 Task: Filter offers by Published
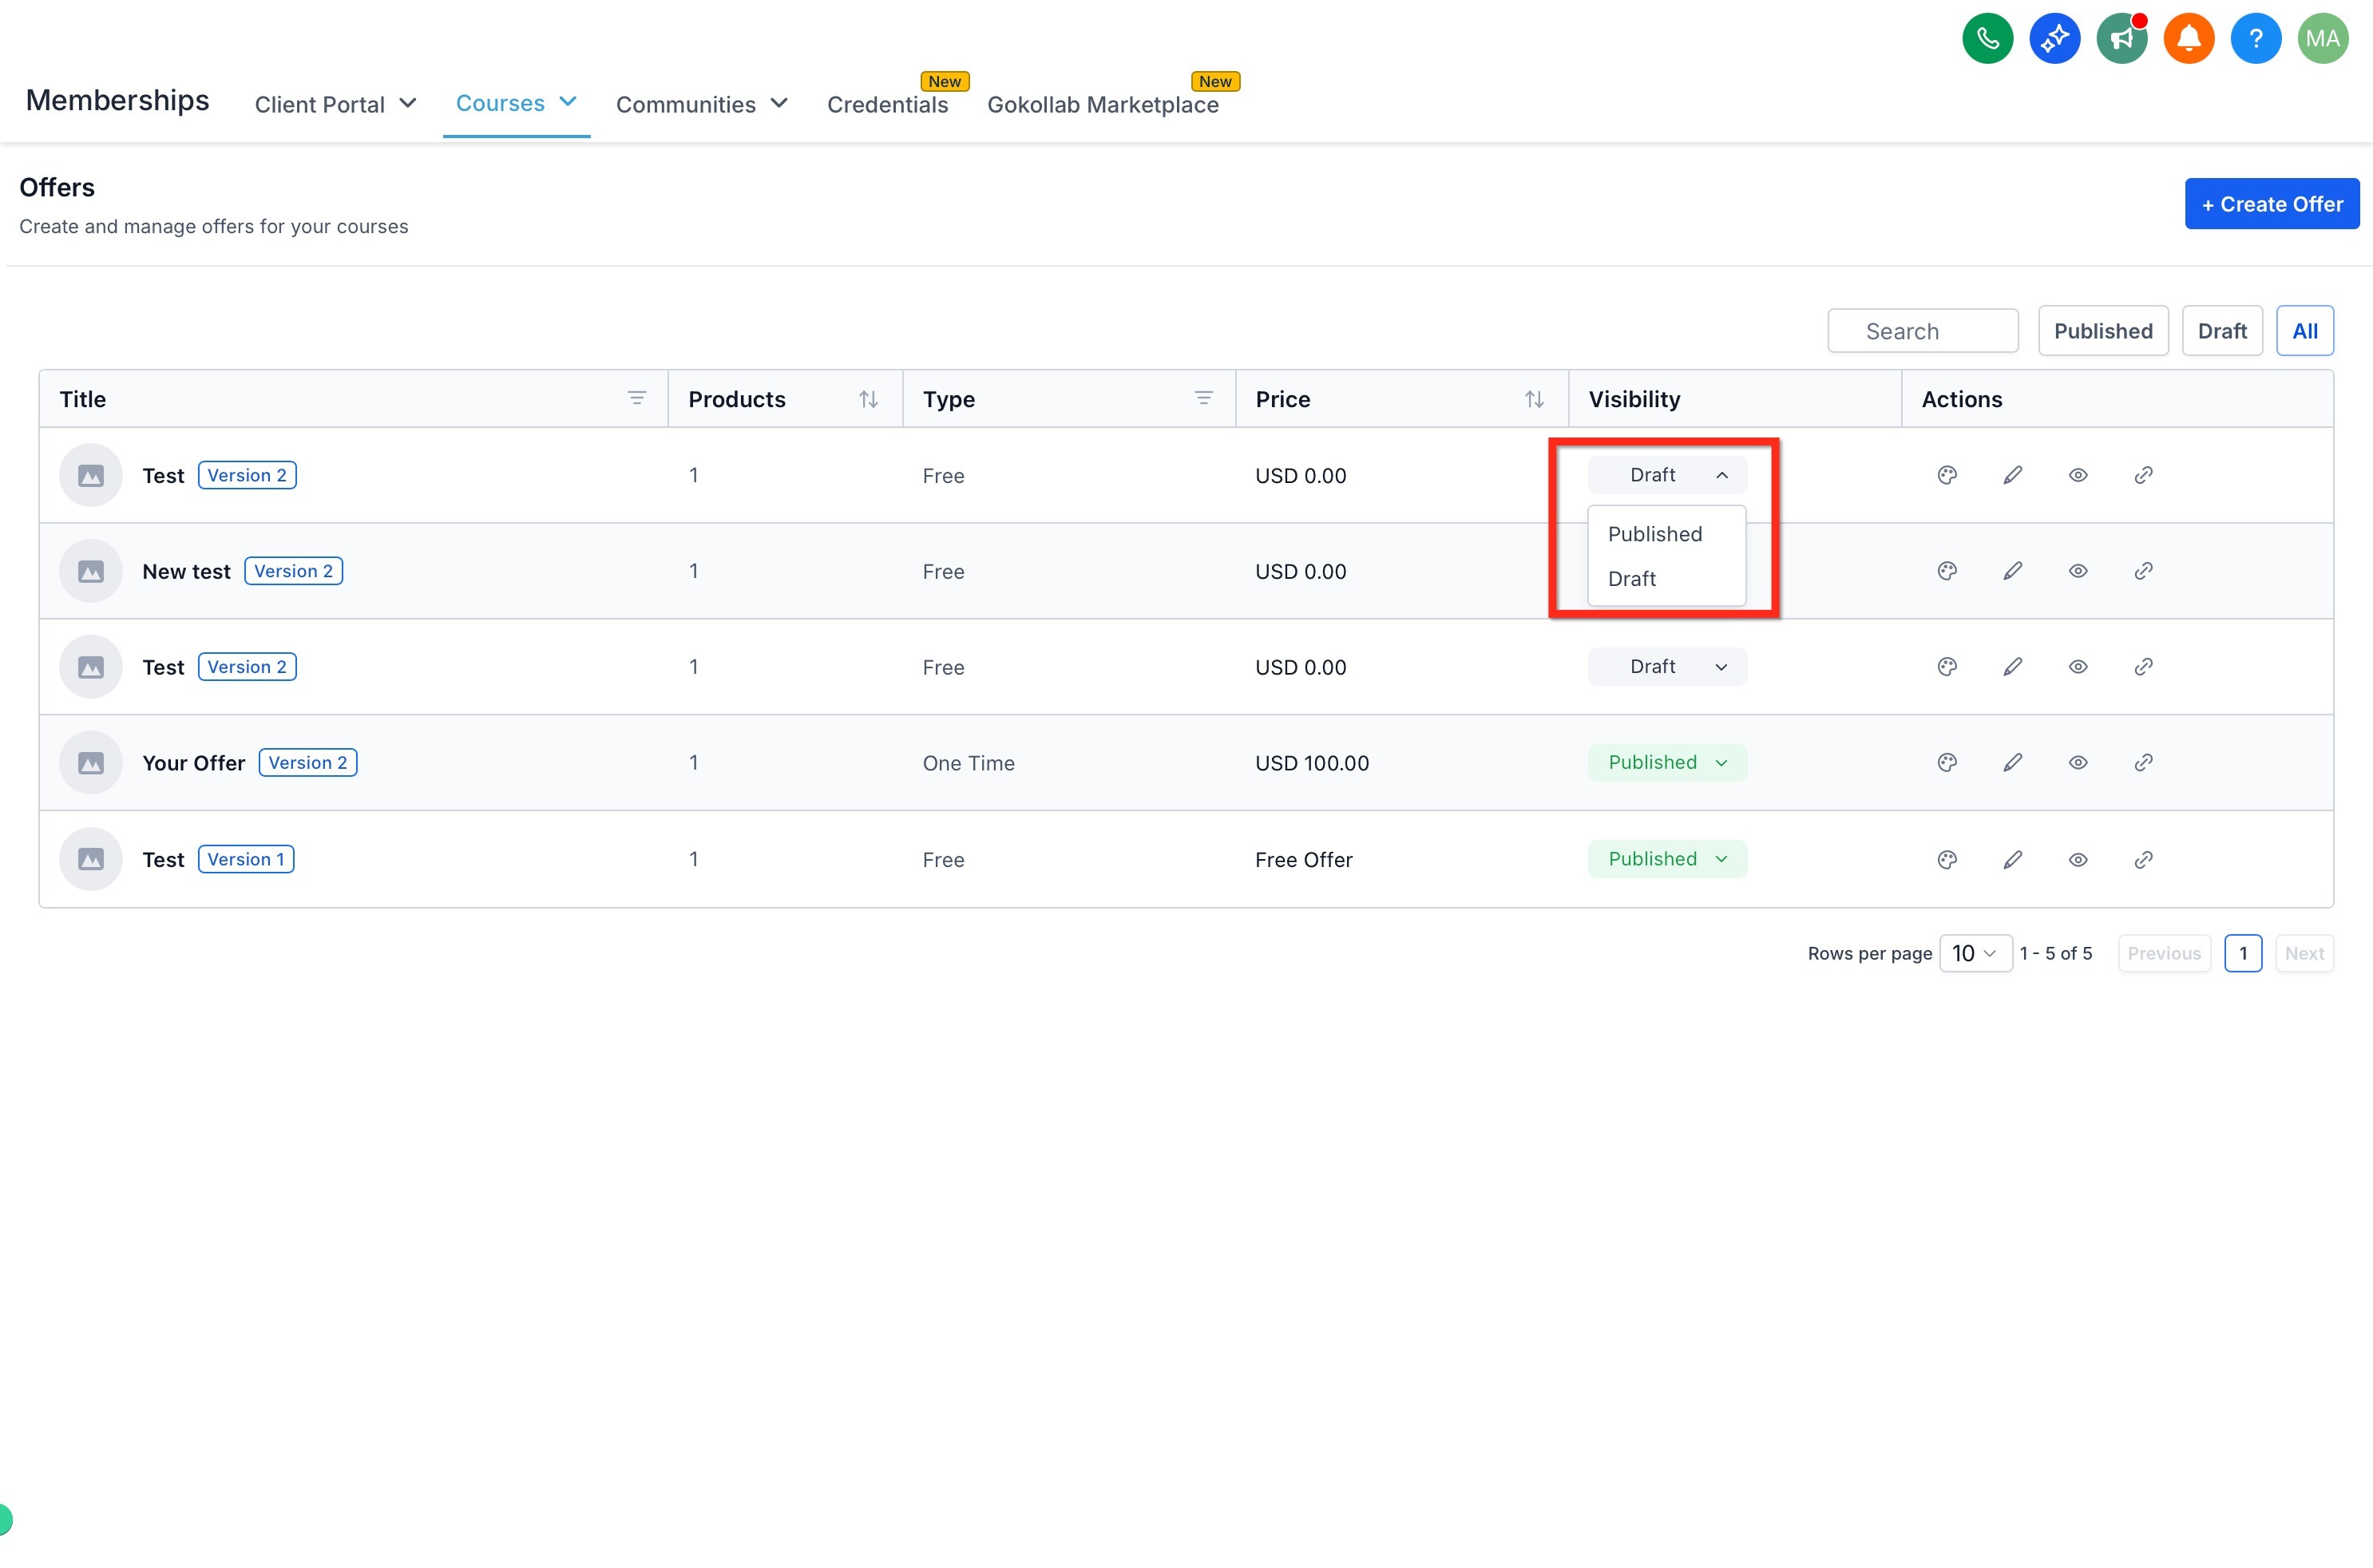click(2102, 331)
